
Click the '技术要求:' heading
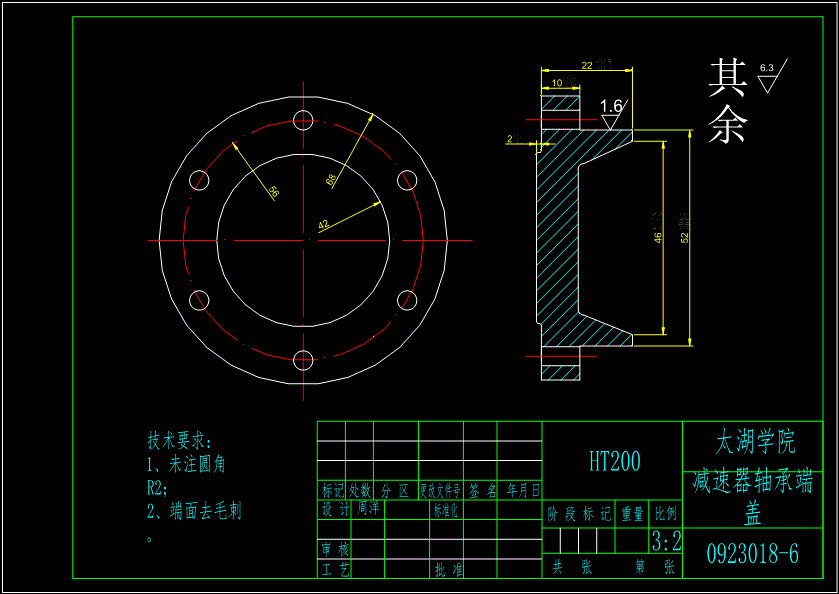coord(180,441)
